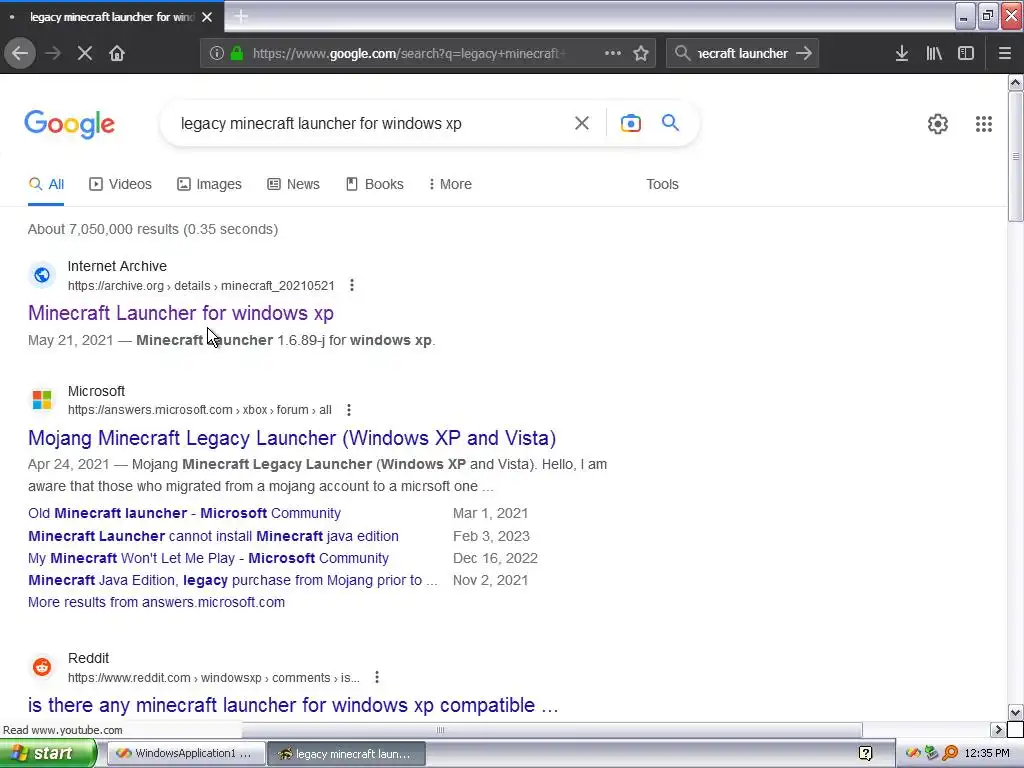Open the Library icon in toolbar

pos(934,54)
